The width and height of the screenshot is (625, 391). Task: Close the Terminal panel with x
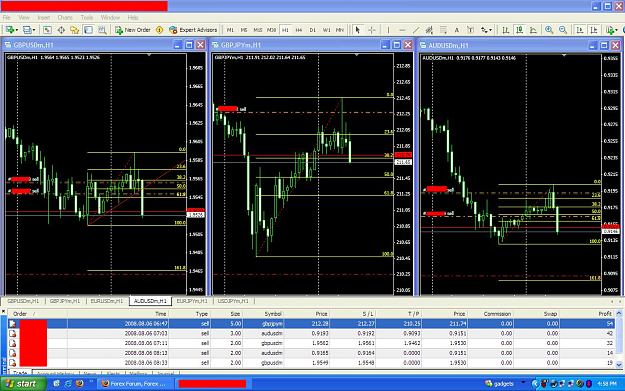coord(3,312)
